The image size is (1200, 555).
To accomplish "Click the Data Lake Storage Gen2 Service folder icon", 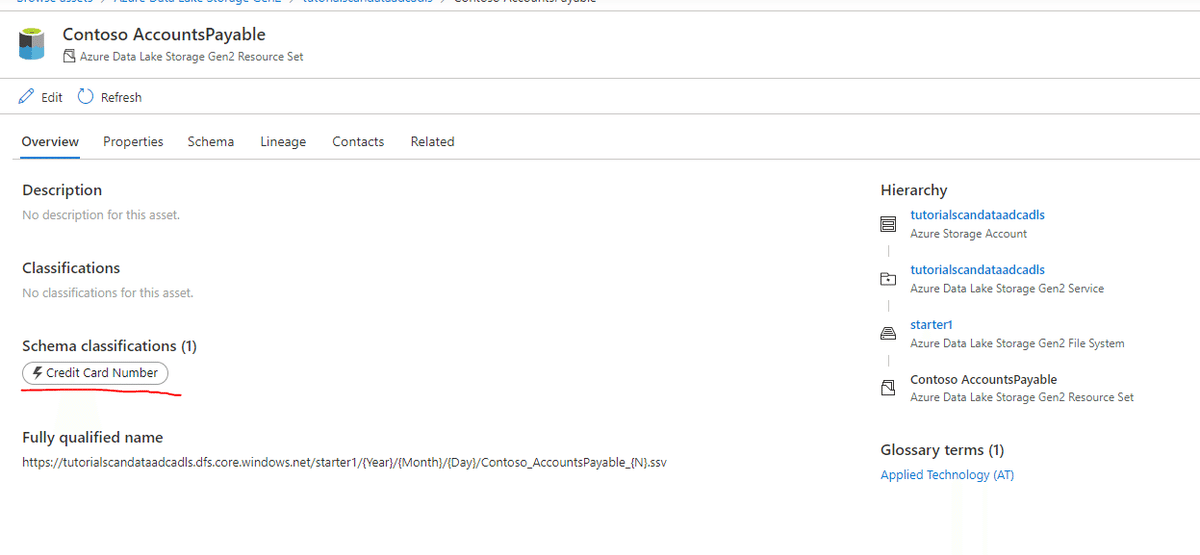I will (x=888, y=279).
